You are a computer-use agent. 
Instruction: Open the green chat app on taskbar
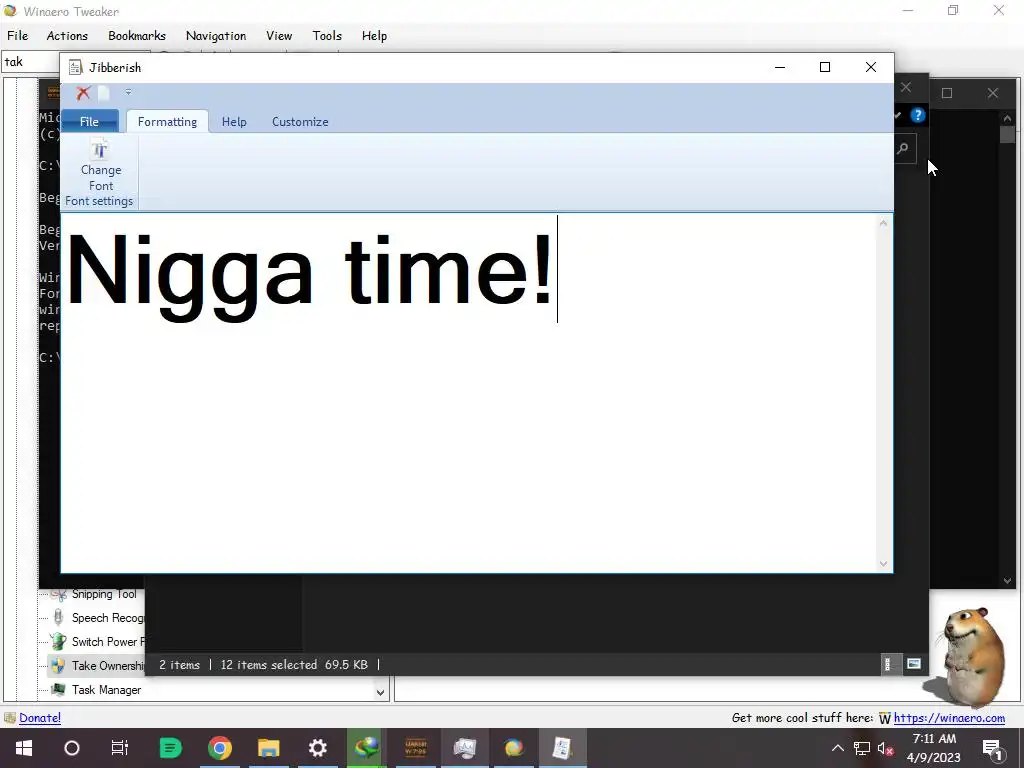[170, 748]
